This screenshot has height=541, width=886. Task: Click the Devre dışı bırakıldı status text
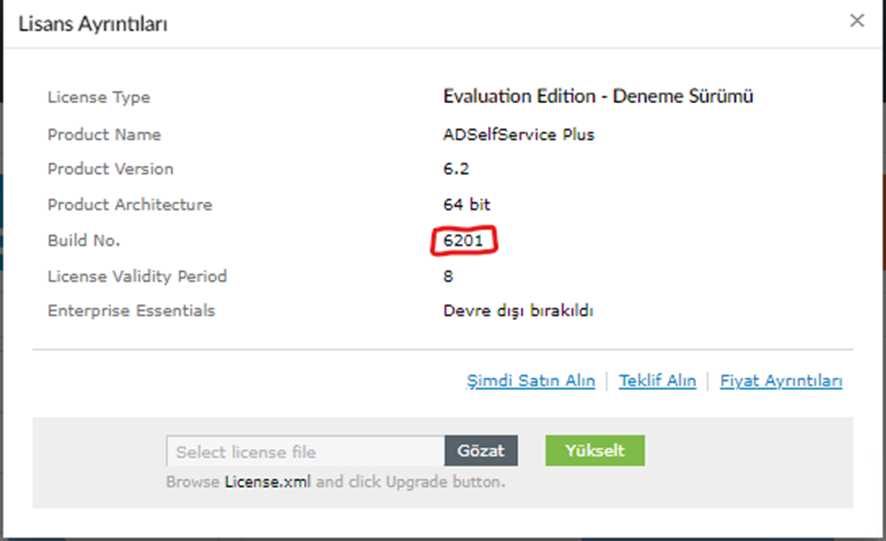(x=518, y=311)
